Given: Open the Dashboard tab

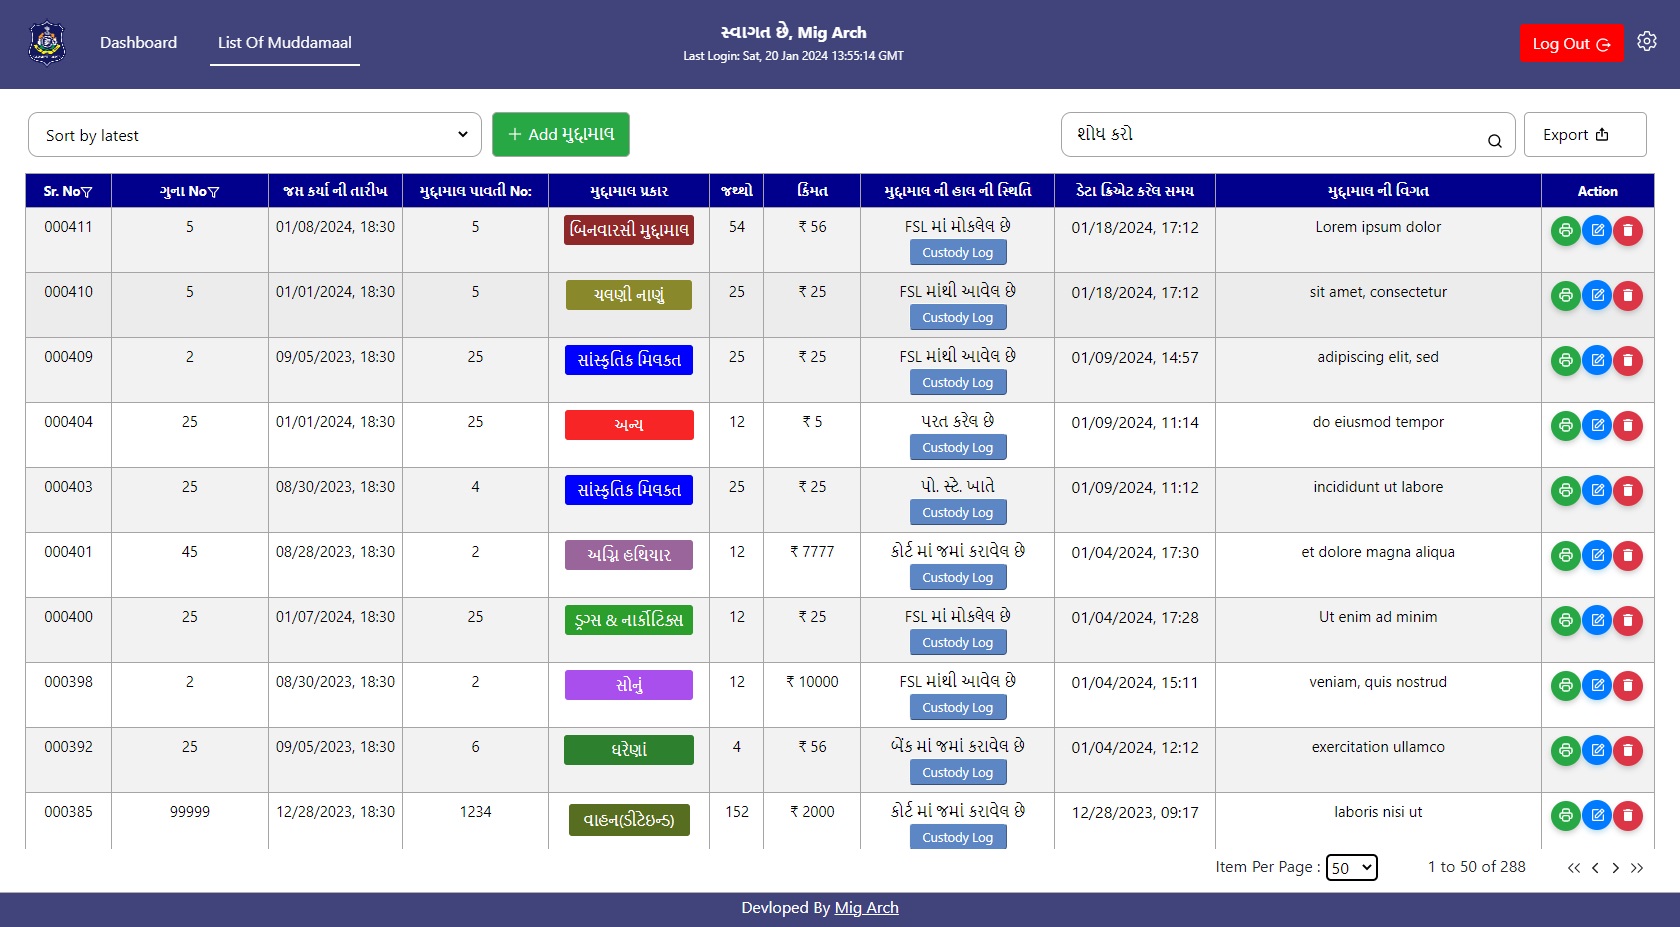Looking at the screenshot, I should (x=138, y=43).
